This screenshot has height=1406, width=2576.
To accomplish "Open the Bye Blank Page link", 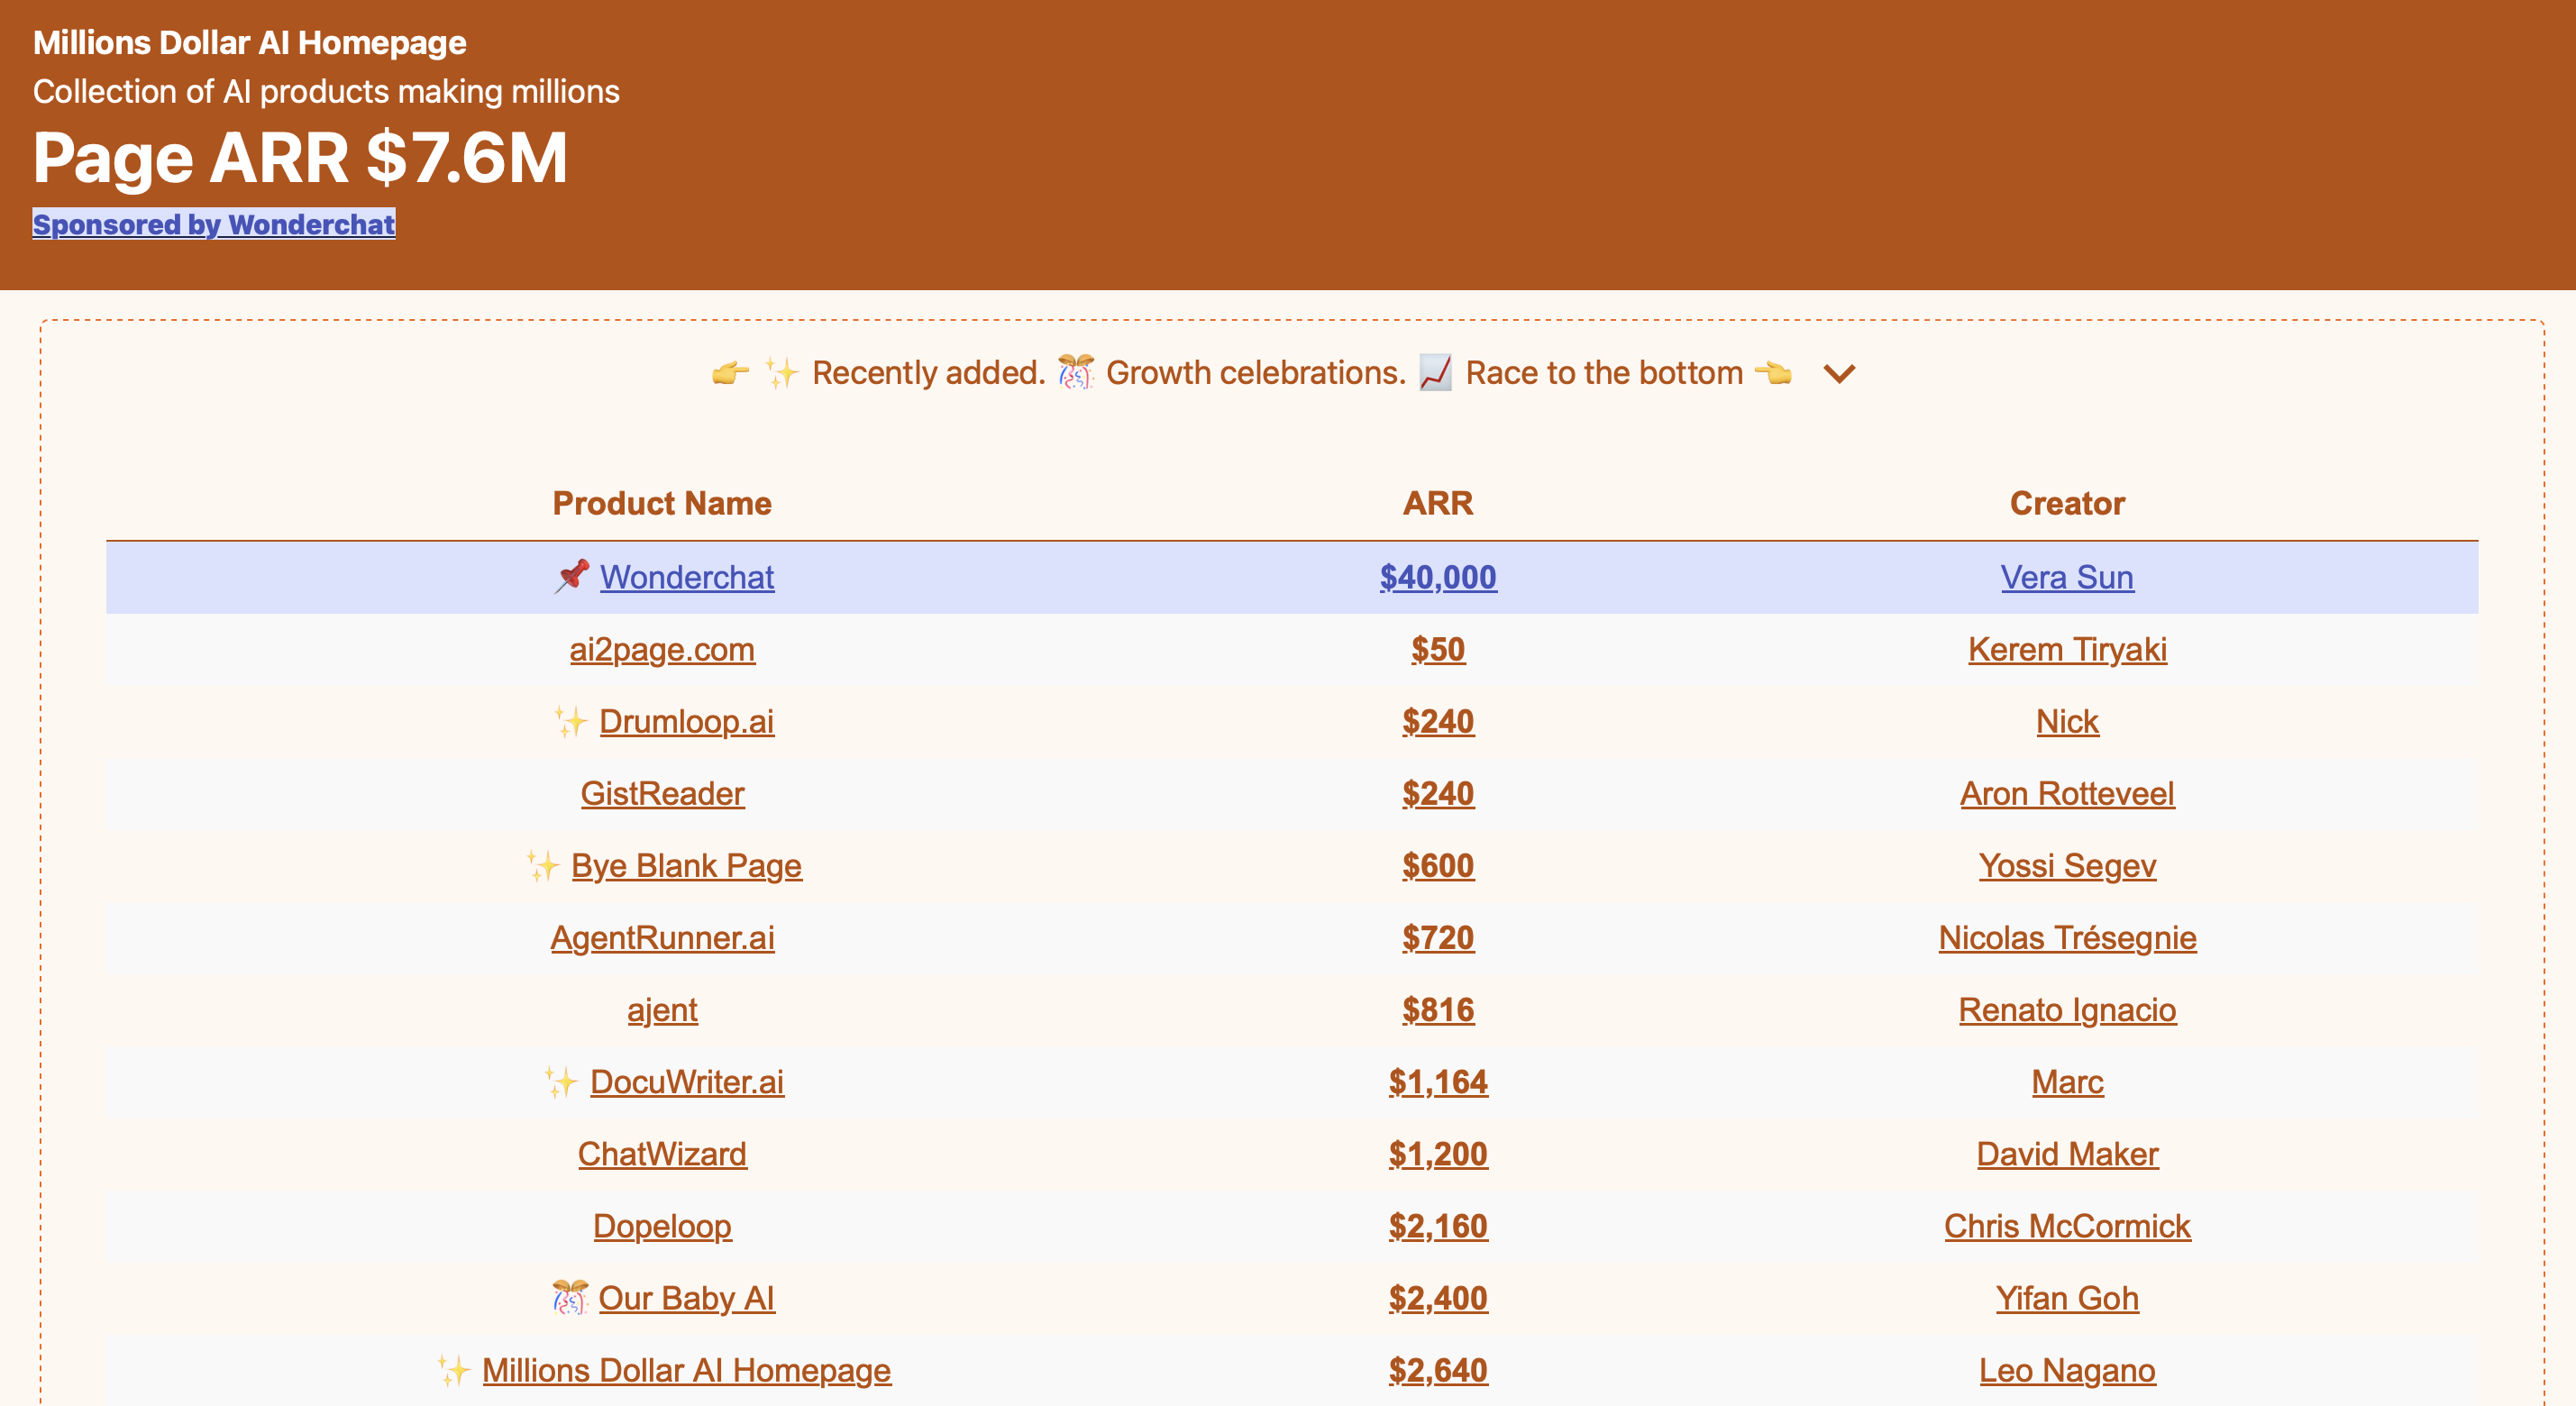I will pos(687,865).
